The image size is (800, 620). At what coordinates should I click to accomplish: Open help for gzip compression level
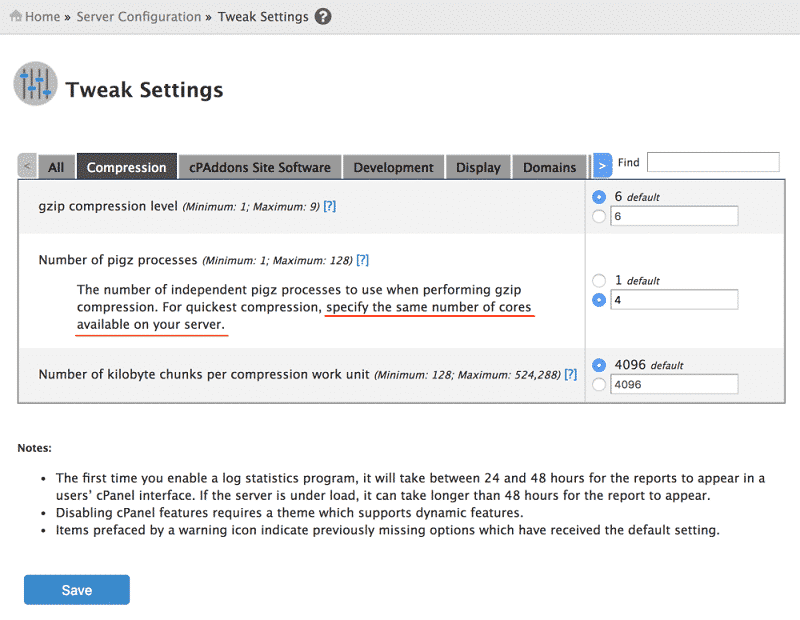click(329, 206)
